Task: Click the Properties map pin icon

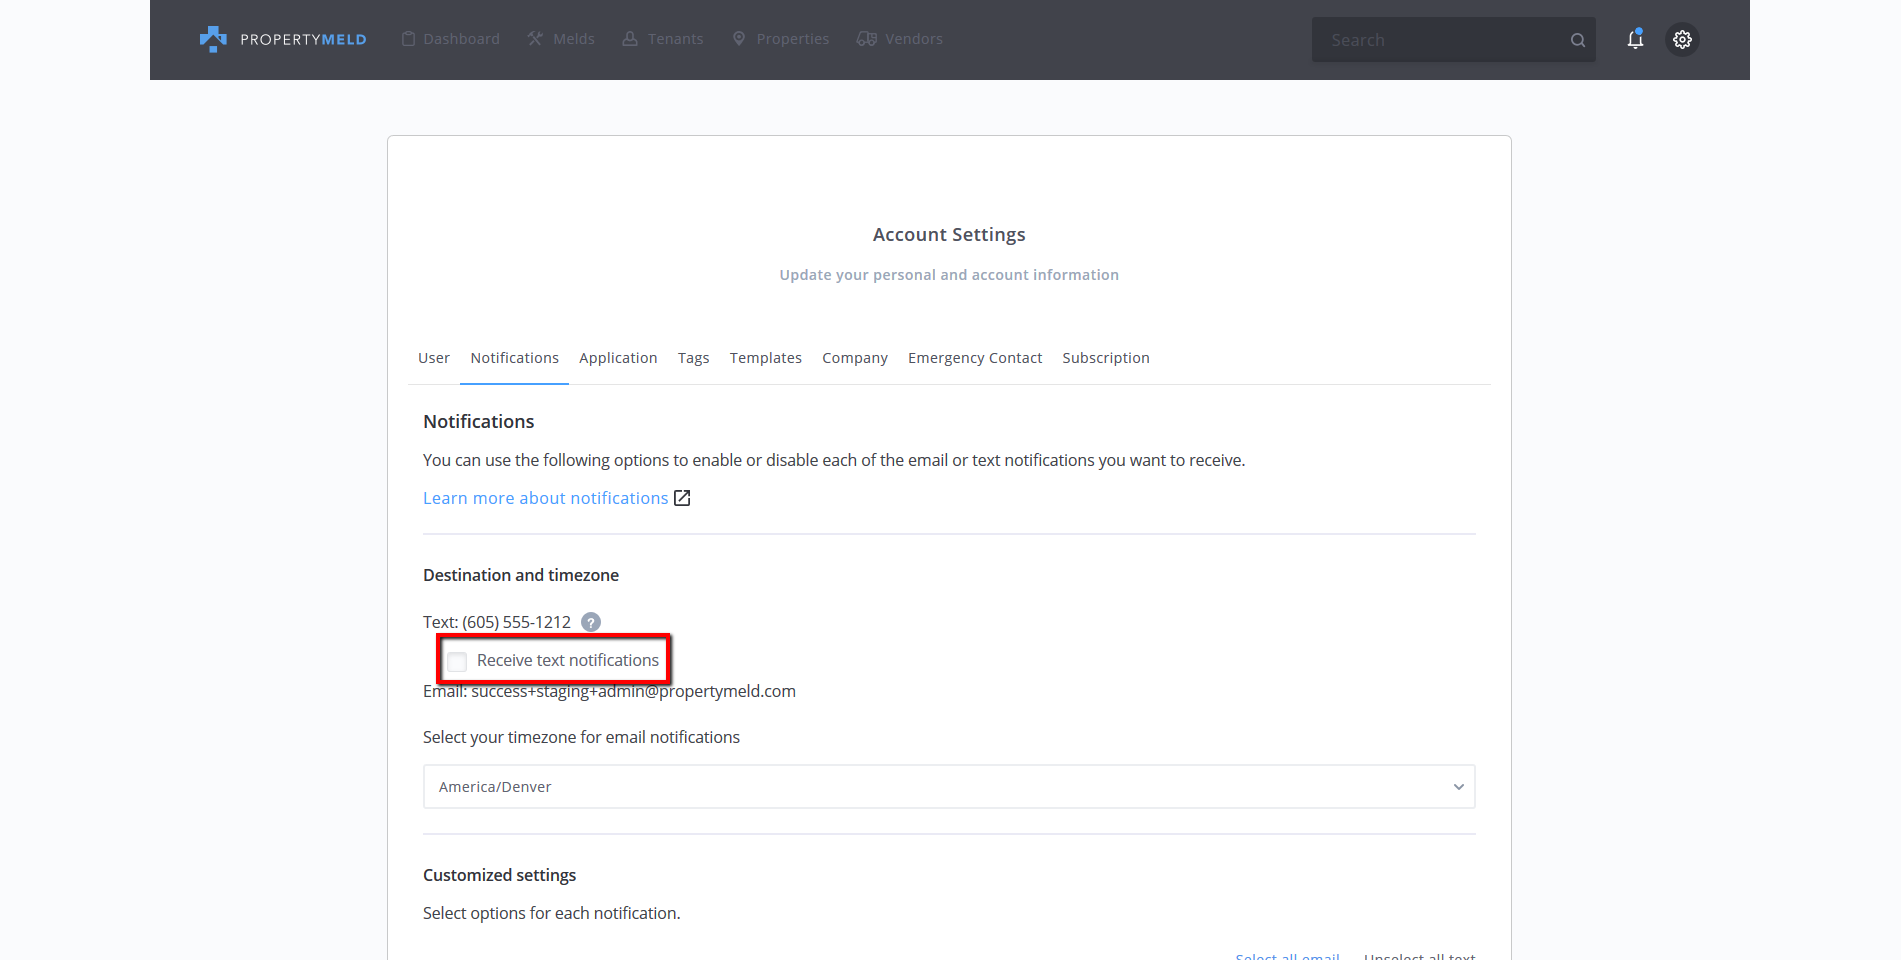Action: pyautogui.click(x=739, y=39)
